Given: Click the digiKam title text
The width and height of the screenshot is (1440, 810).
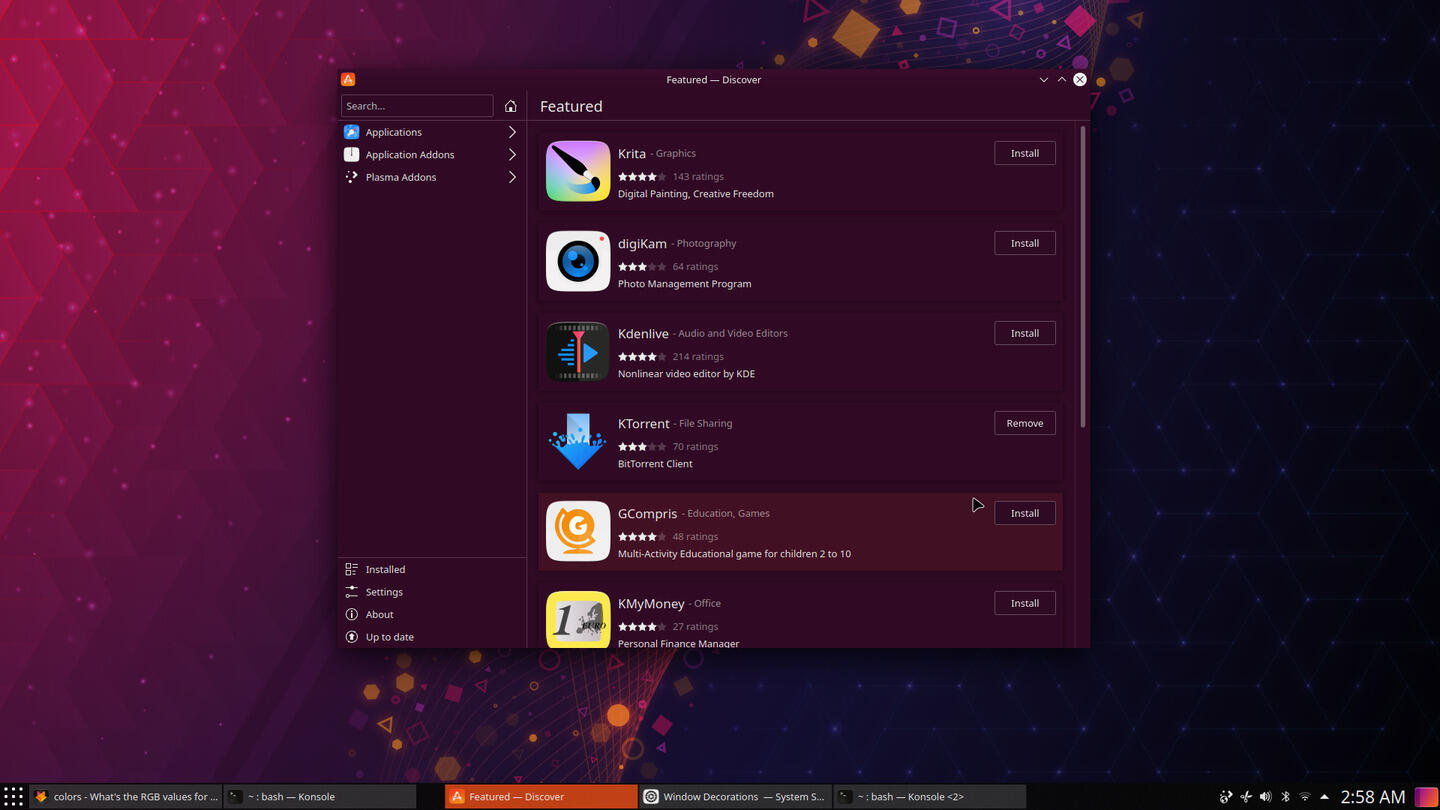Looking at the screenshot, I should click(x=642, y=243).
